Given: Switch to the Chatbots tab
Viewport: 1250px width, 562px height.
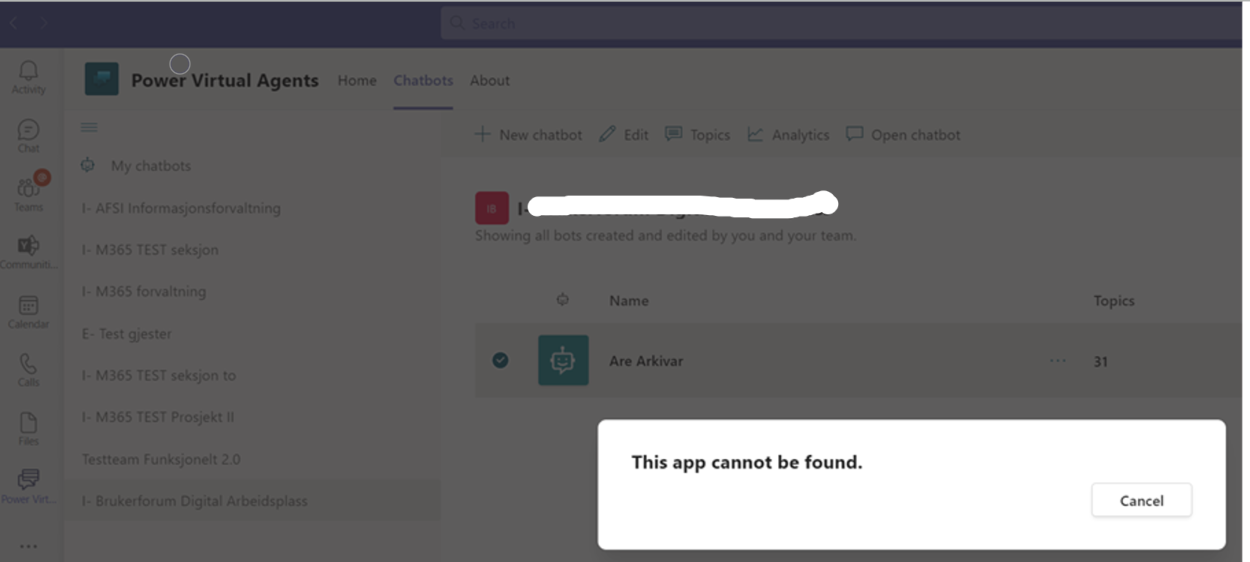Looking at the screenshot, I should tap(423, 80).
